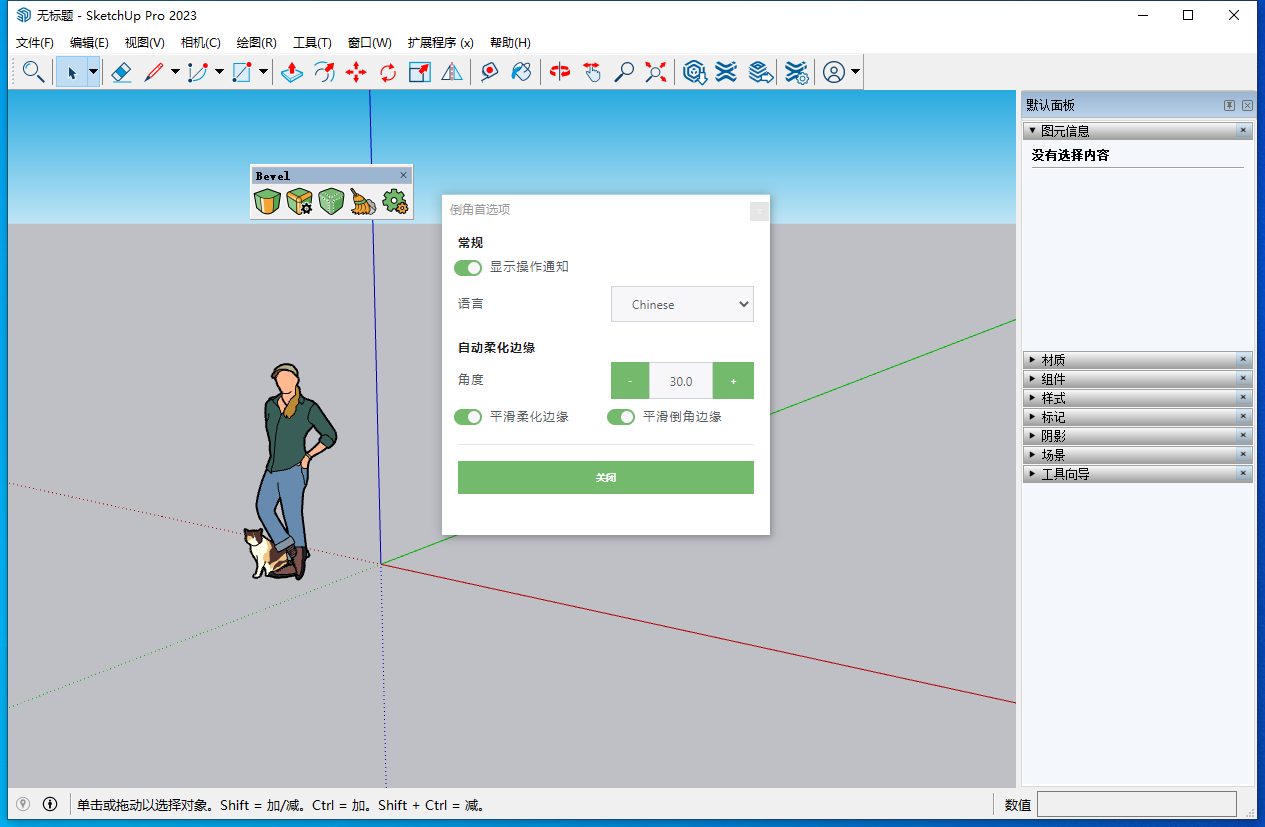The width and height of the screenshot is (1265, 827).
Task: Click the 数值 measurement input box
Action: pos(1136,804)
